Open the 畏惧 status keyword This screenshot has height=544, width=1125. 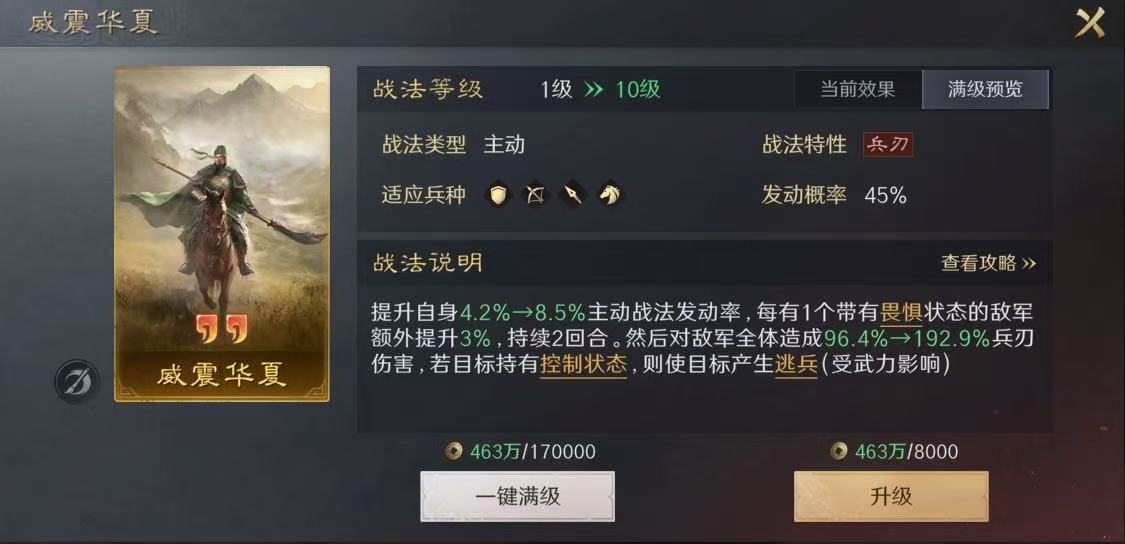click(x=900, y=313)
